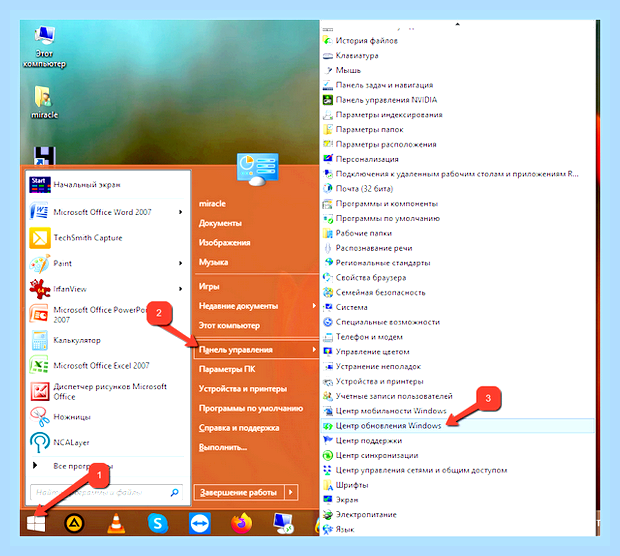Open TeamViewer from the taskbar
This screenshot has height=556, width=620.
coord(200,523)
